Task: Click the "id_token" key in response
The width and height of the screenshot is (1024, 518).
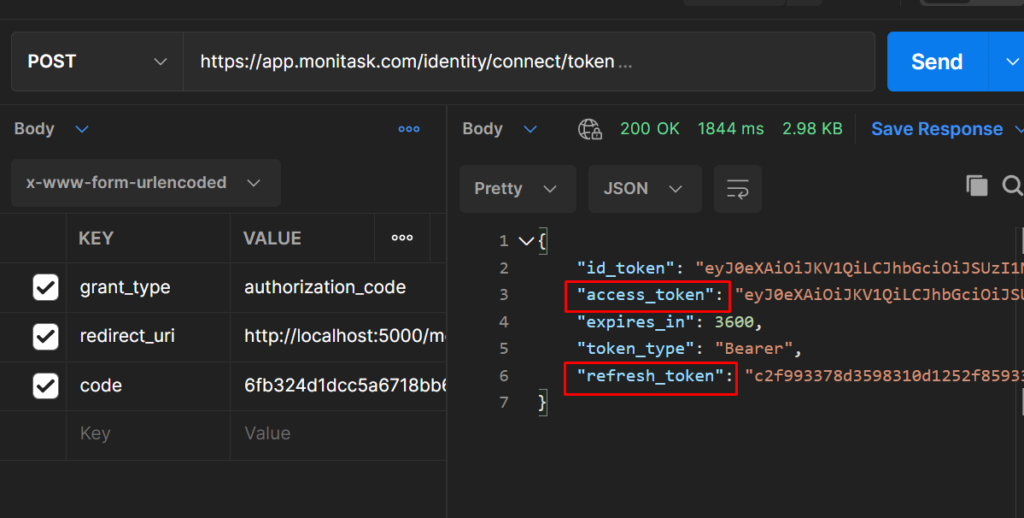Action: coord(626,268)
